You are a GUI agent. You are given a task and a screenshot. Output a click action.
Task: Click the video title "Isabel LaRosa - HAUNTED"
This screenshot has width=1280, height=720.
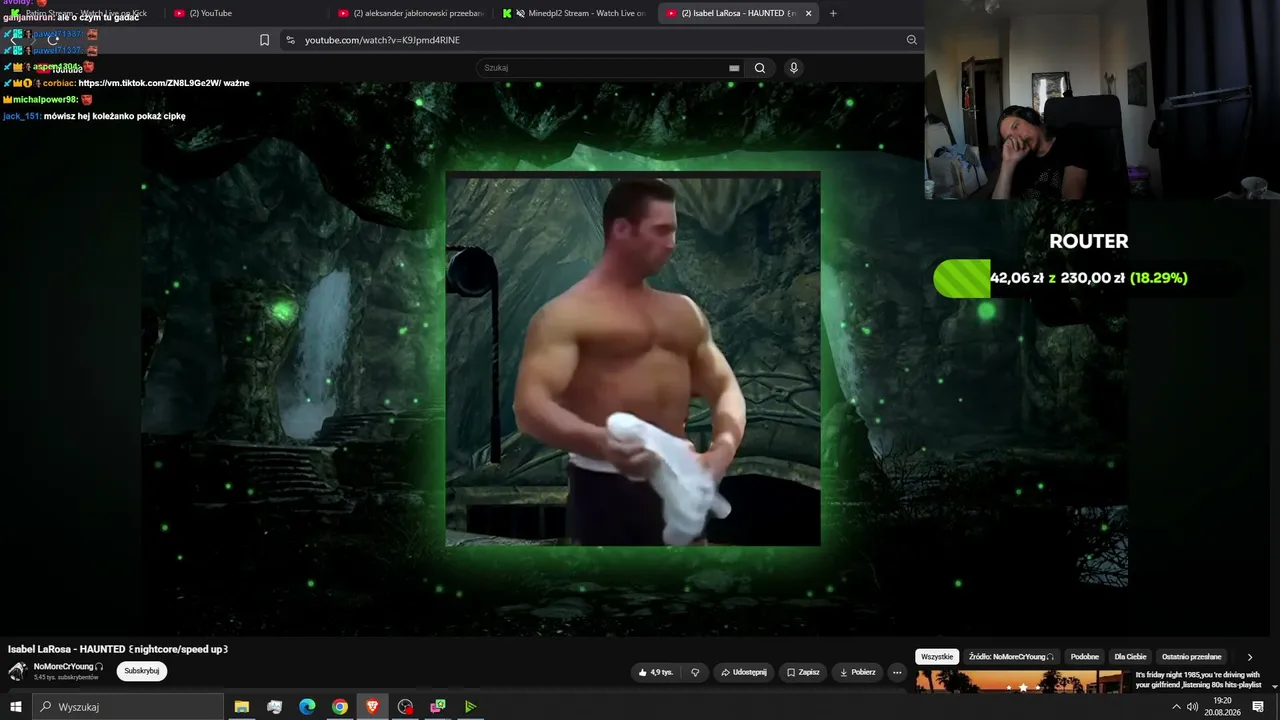pyautogui.click(x=118, y=649)
